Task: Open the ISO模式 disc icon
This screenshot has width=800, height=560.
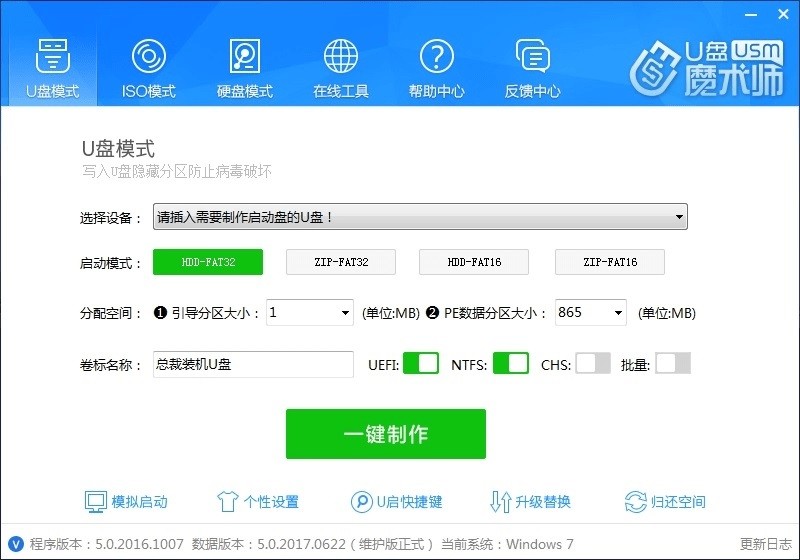Action: coord(148,56)
